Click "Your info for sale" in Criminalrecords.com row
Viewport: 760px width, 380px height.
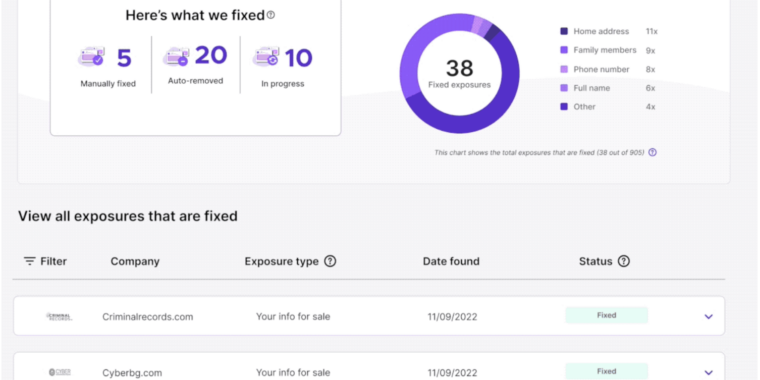coord(293,317)
